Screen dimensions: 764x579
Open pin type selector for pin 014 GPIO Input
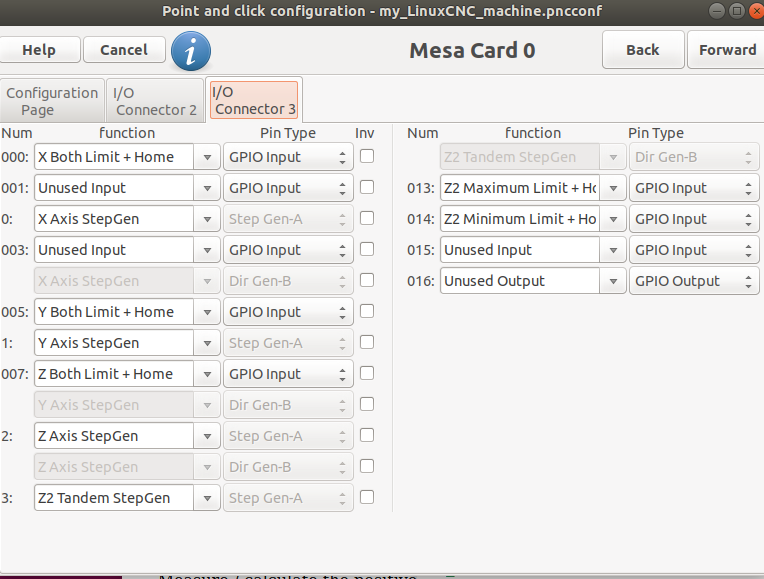[x=694, y=219]
